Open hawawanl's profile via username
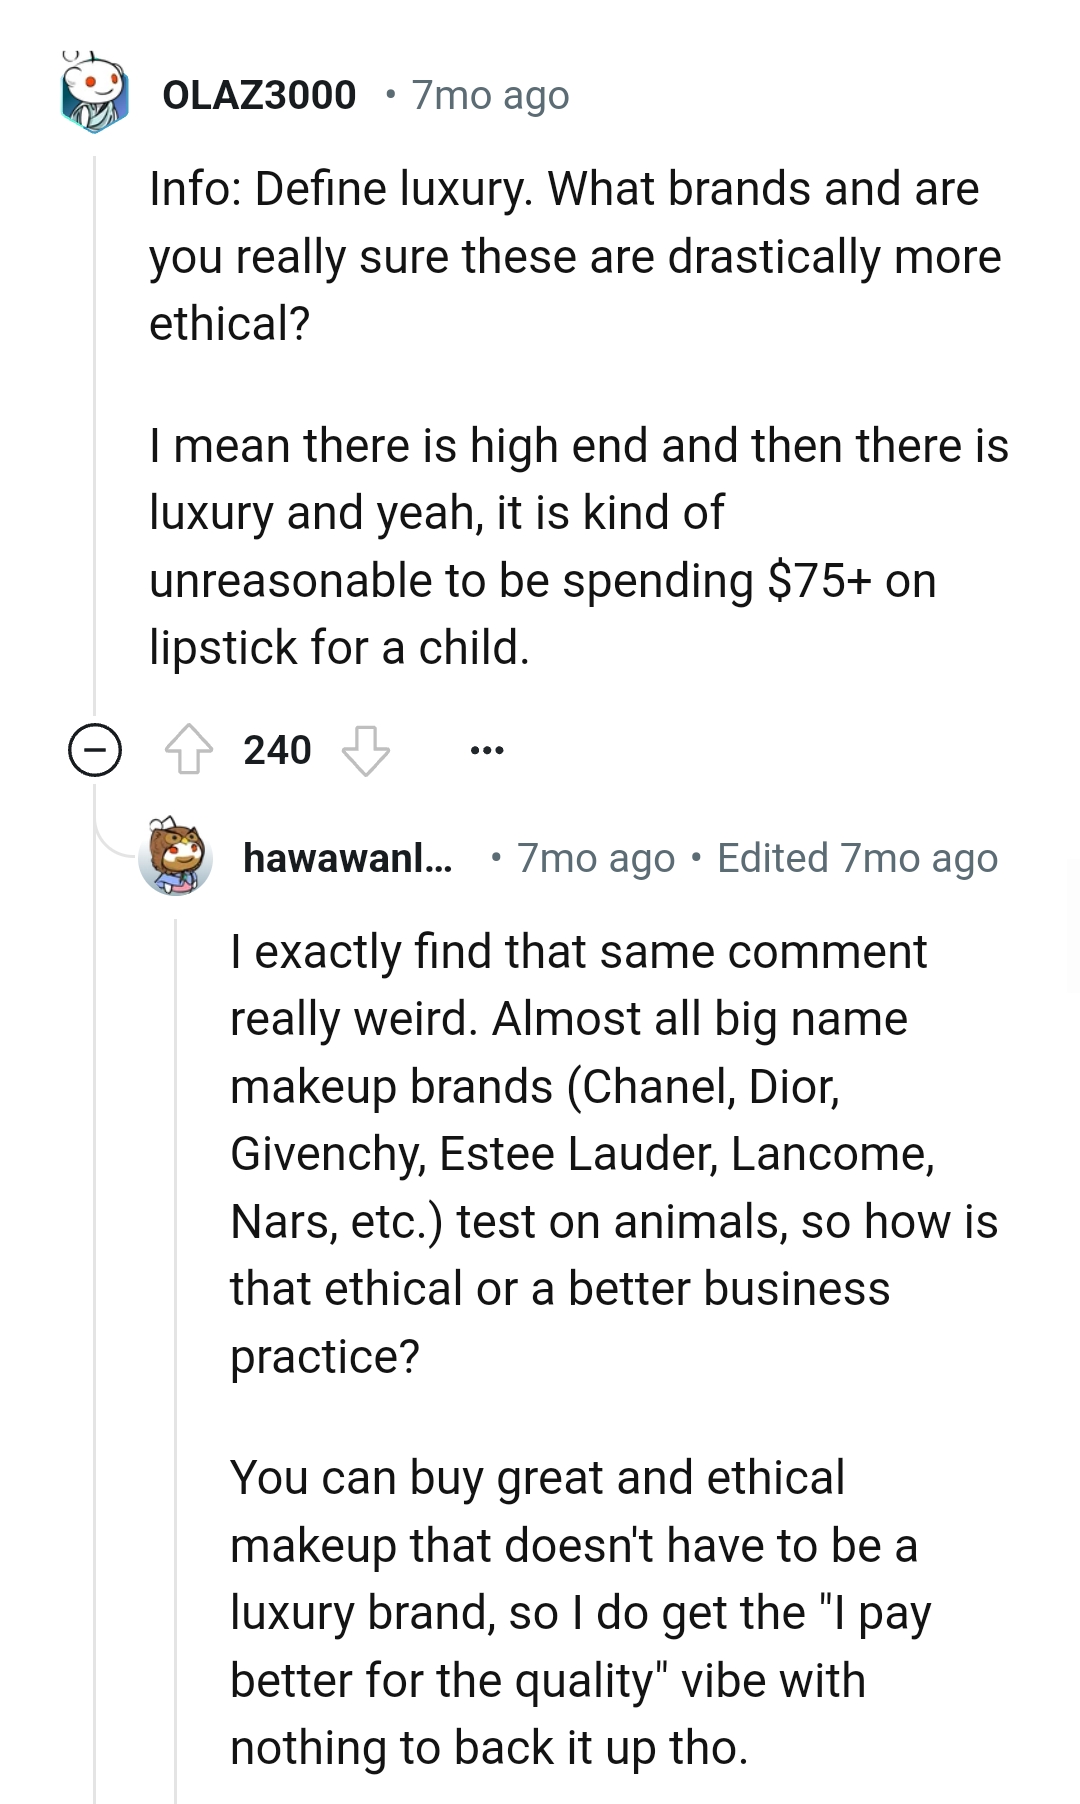 347,858
